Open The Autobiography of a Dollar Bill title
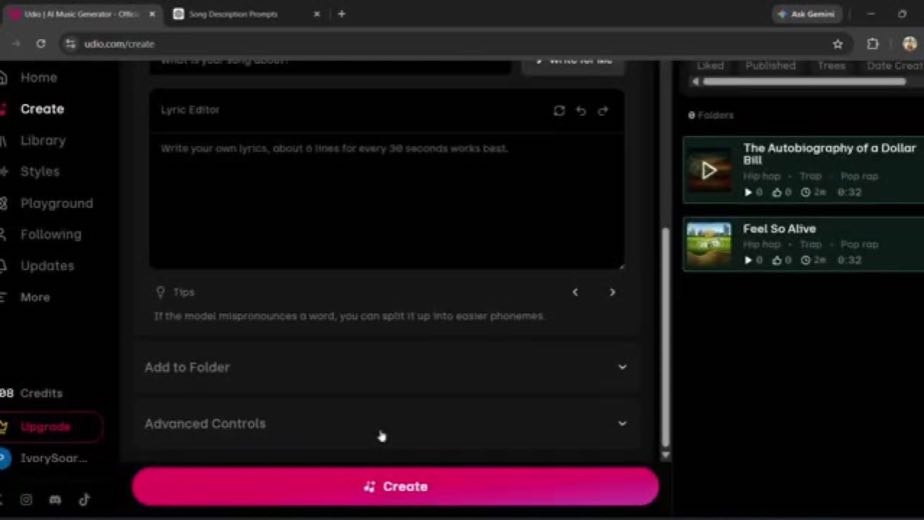This screenshot has height=520, width=924. (x=829, y=154)
